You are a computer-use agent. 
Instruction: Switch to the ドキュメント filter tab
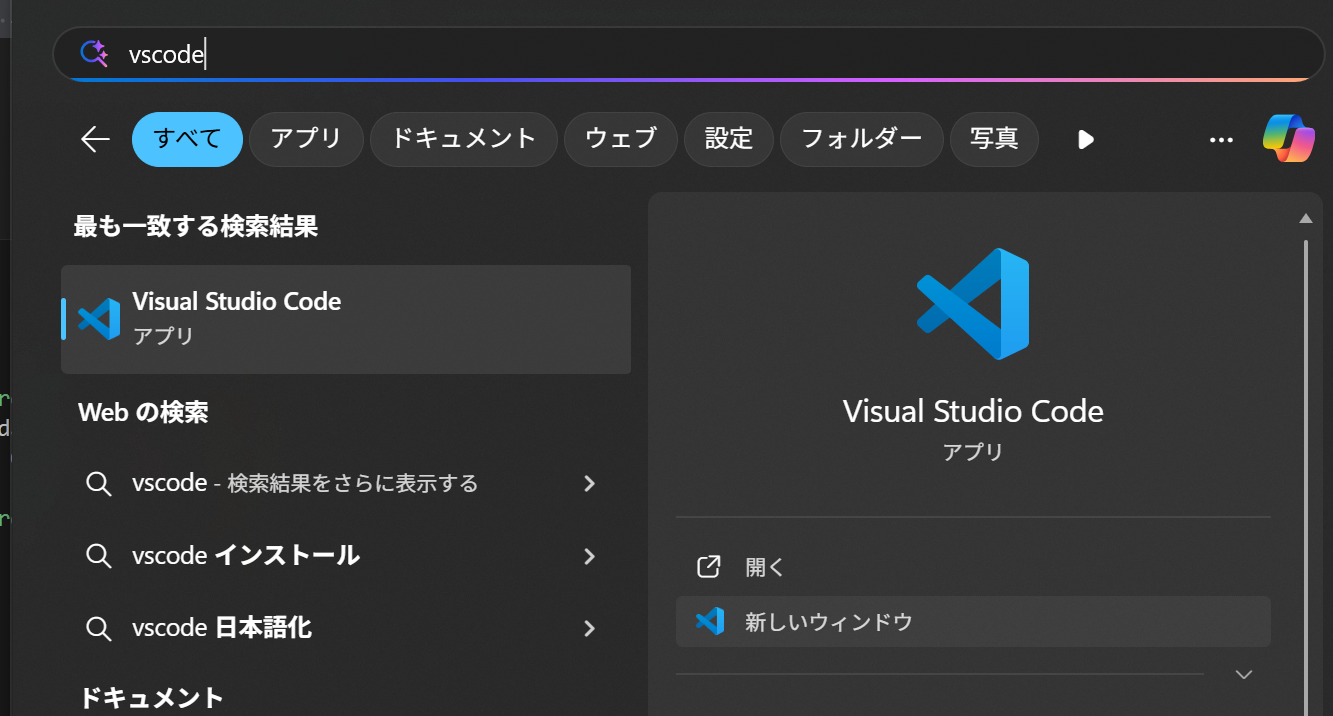(464, 139)
